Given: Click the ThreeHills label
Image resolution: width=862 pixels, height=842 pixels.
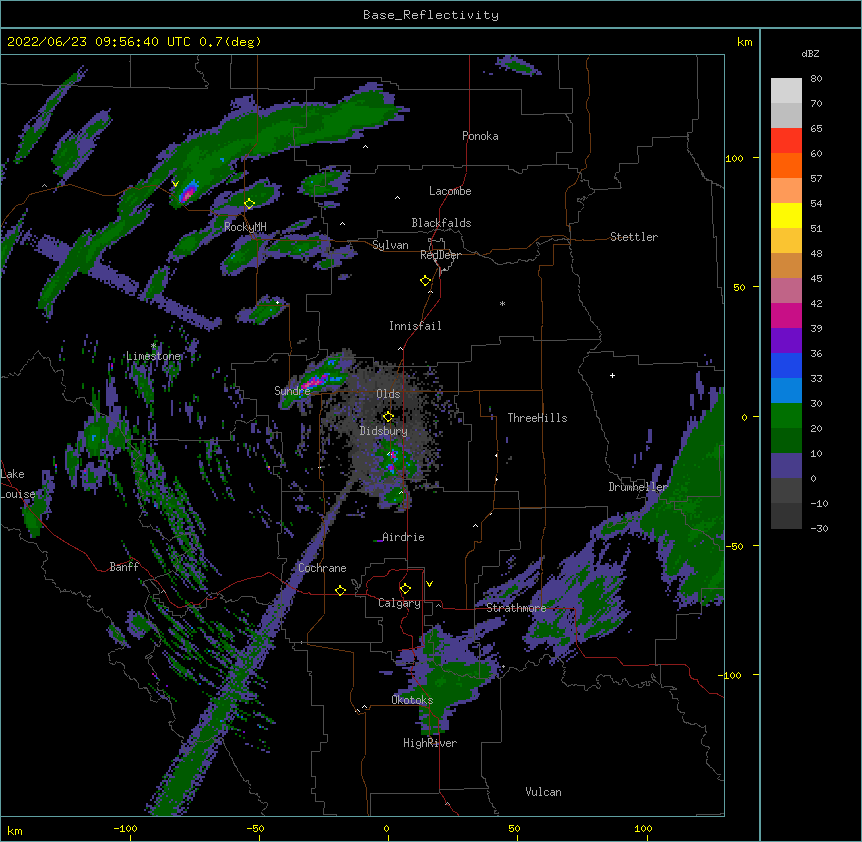Looking at the screenshot, I should click(x=537, y=418).
